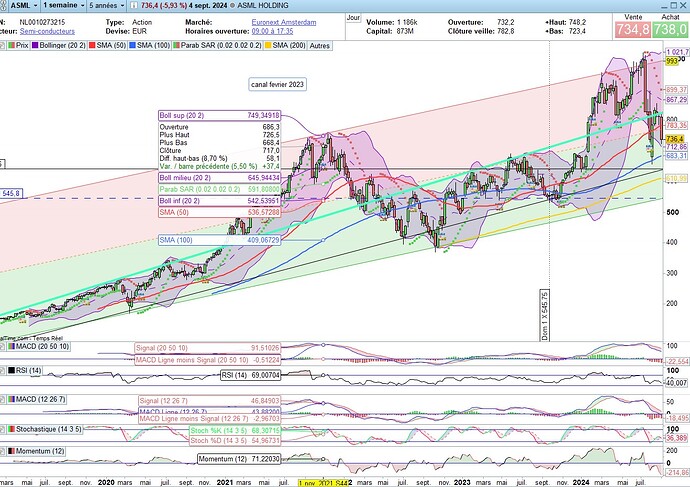Open the Momentum (12) indicator label
690x487 pixels.
(x=40, y=451)
